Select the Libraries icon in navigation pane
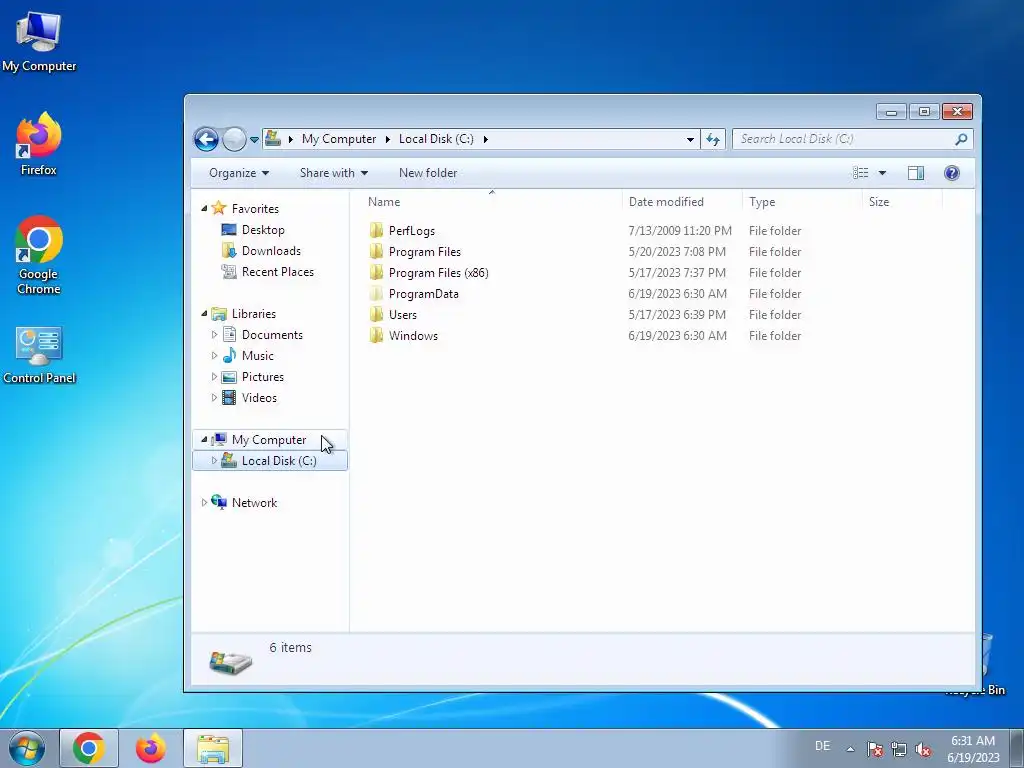Screen dimensions: 1024x768 [219, 313]
